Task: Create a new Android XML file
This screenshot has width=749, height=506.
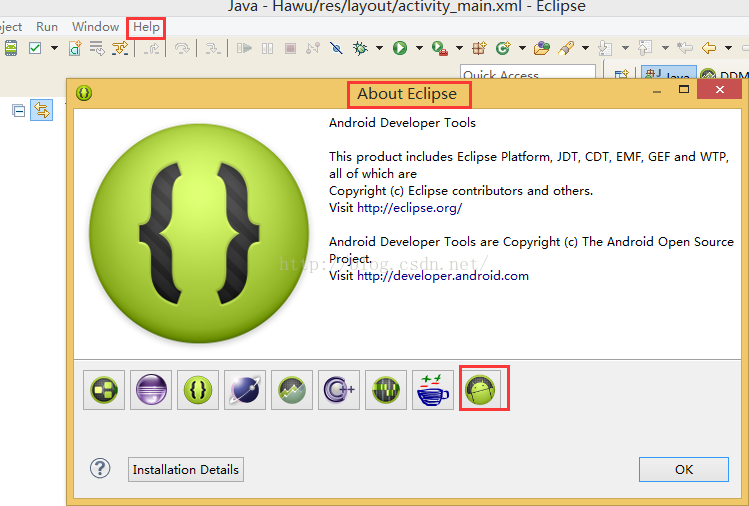Action: pyautogui.click(x=75, y=48)
